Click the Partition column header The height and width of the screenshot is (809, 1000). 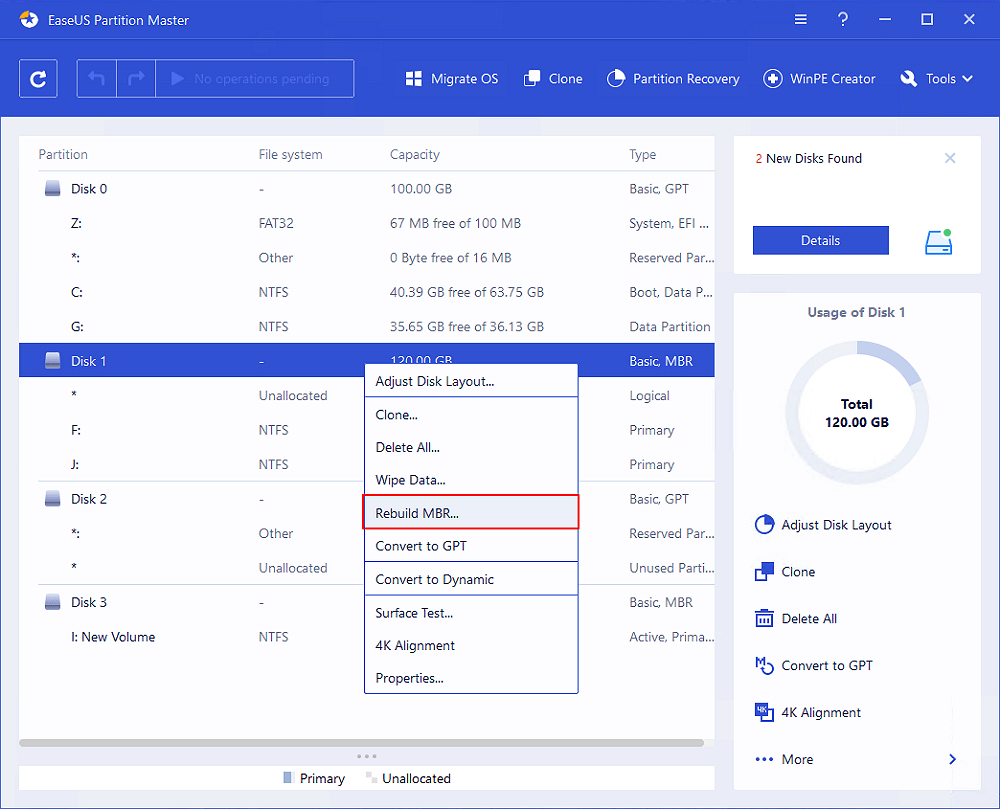pos(62,154)
